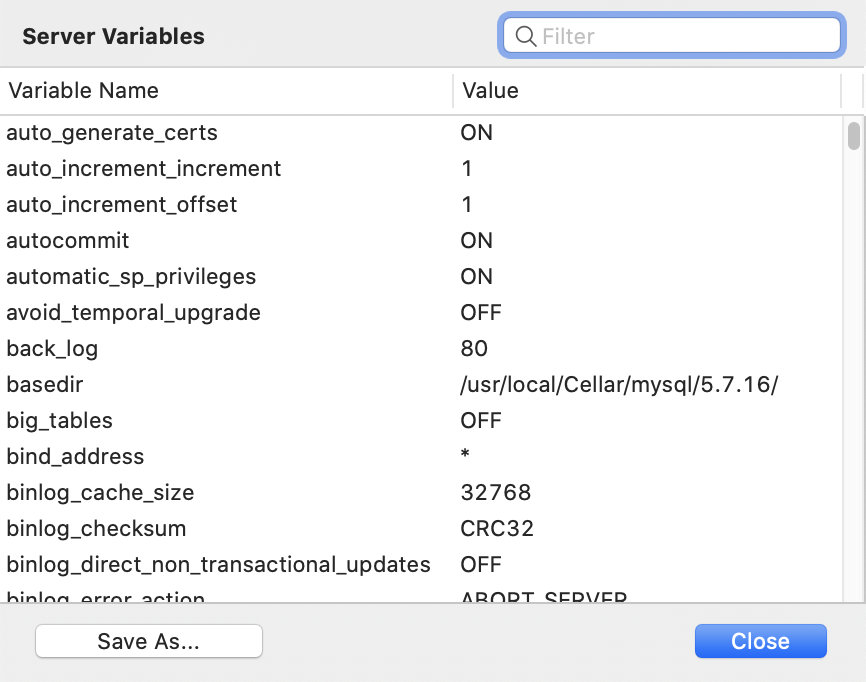
Task: Select the auto_increment_increment variable
Action: [144, 169]
